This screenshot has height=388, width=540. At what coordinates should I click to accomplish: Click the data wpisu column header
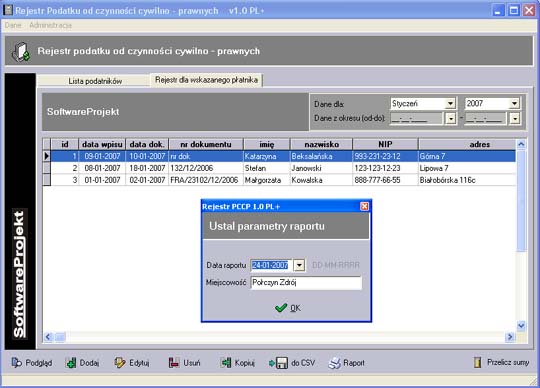[x=102, y=144]
